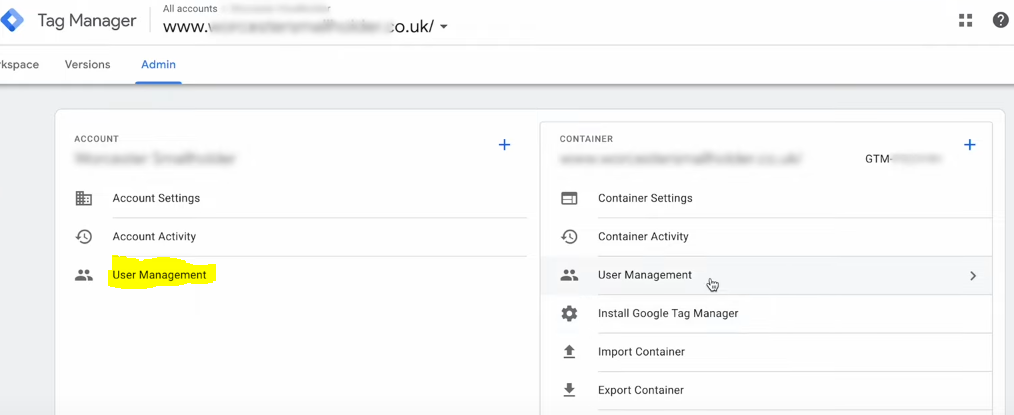Click the ACCOUNT section heading
The width and height of the screenshot is (1014, 415).
click(96, 139)
